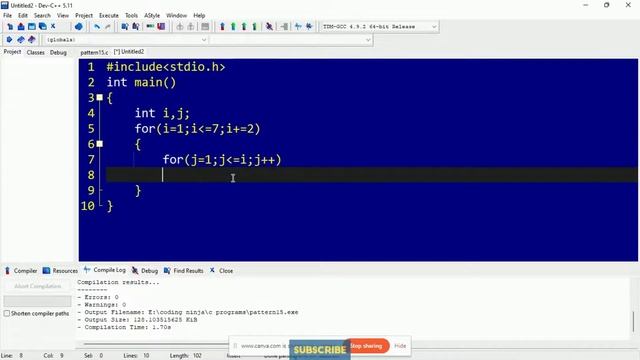Screen dimensions: 640x360
Task: Click the 'Output Filename' log line
Action: point(188,312)
